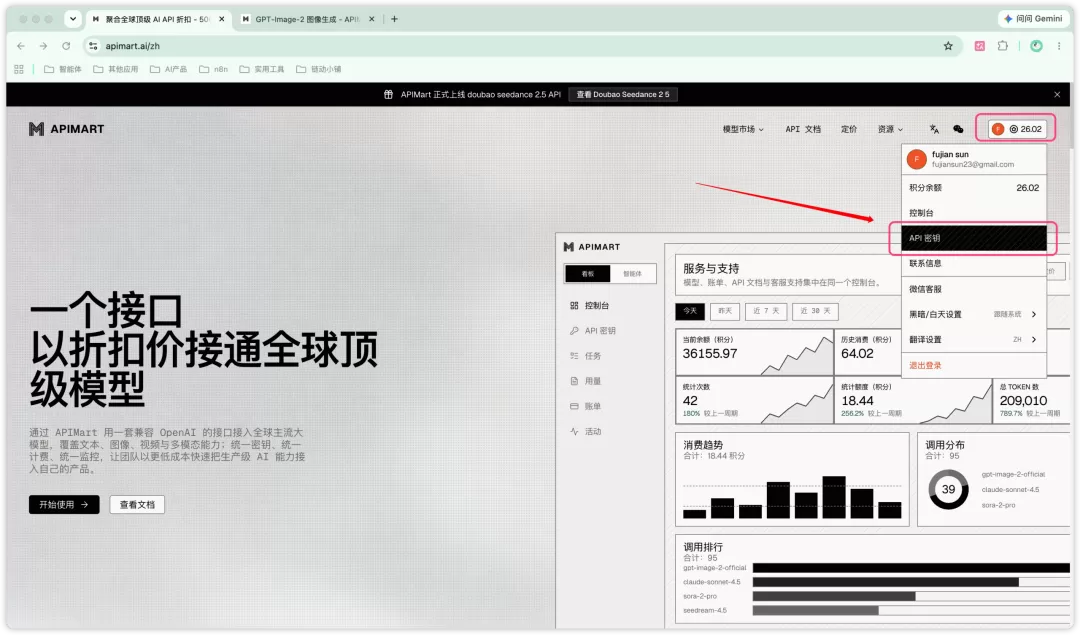This screenshot has height=635, width=1080.
Task: Click the fujian sun avatar in menu
Action: click(x=917, y=159)
